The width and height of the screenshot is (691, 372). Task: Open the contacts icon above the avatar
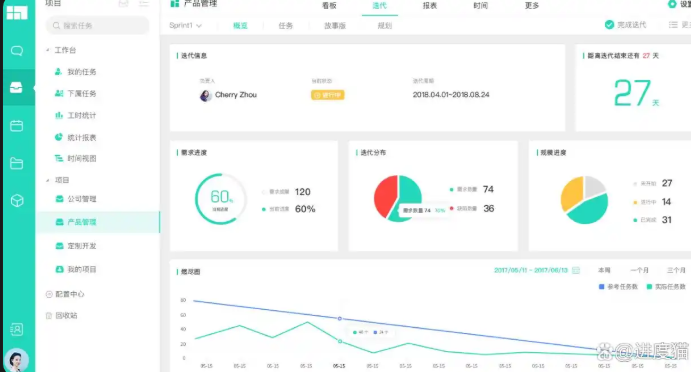[x=17, y=329]
